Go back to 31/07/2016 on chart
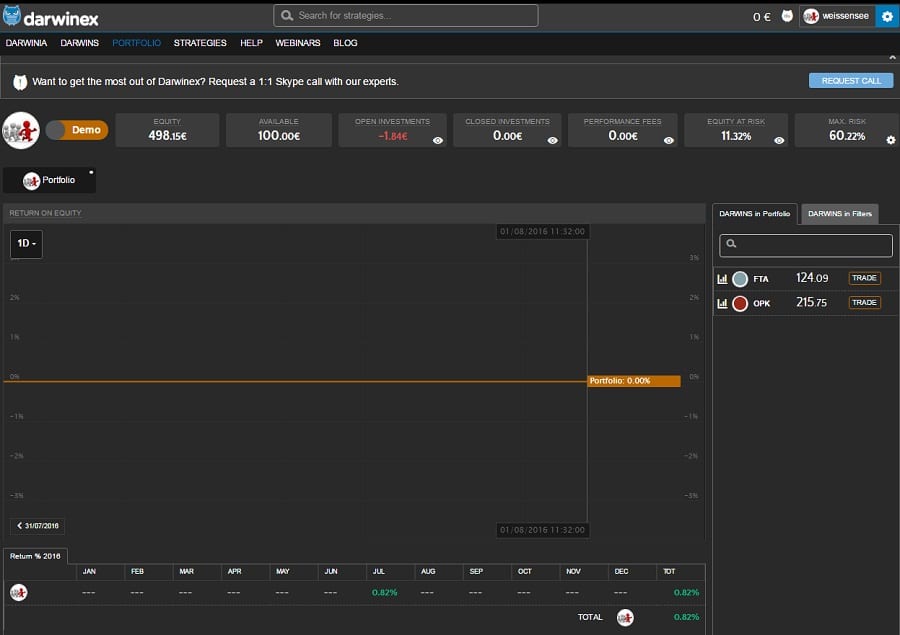 point(38,526)
